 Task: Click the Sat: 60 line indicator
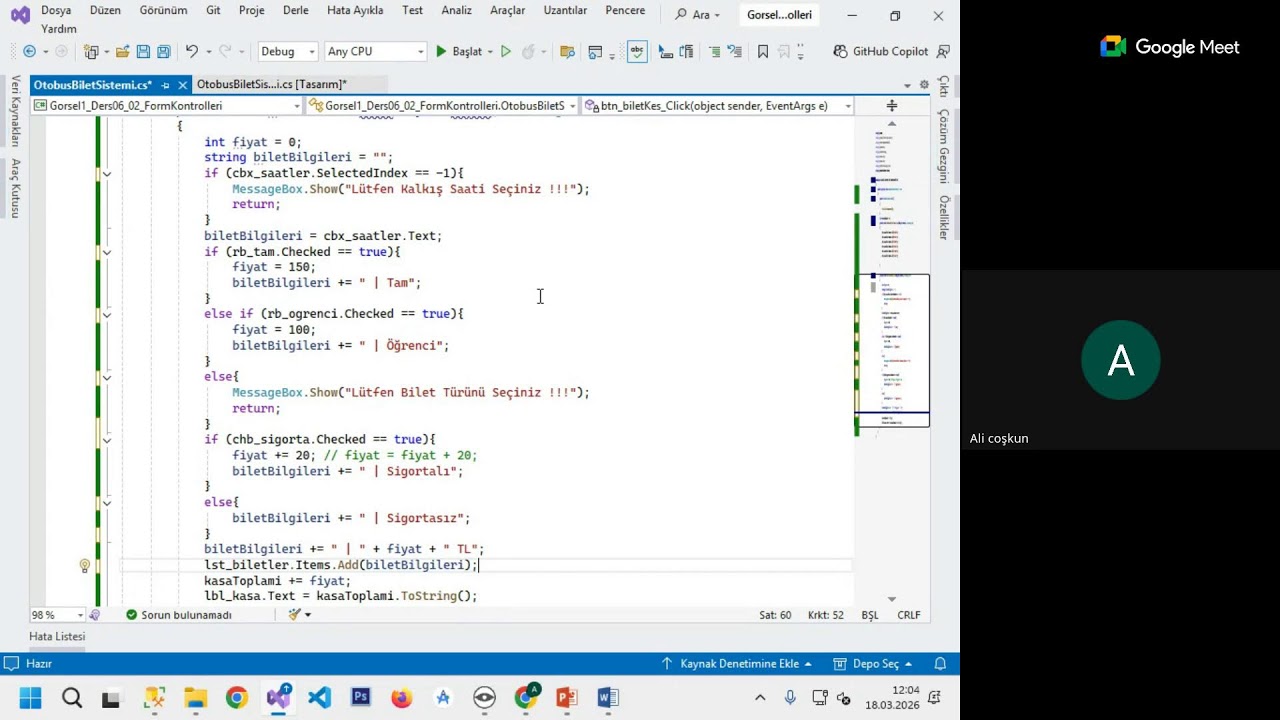coord(775,615)
